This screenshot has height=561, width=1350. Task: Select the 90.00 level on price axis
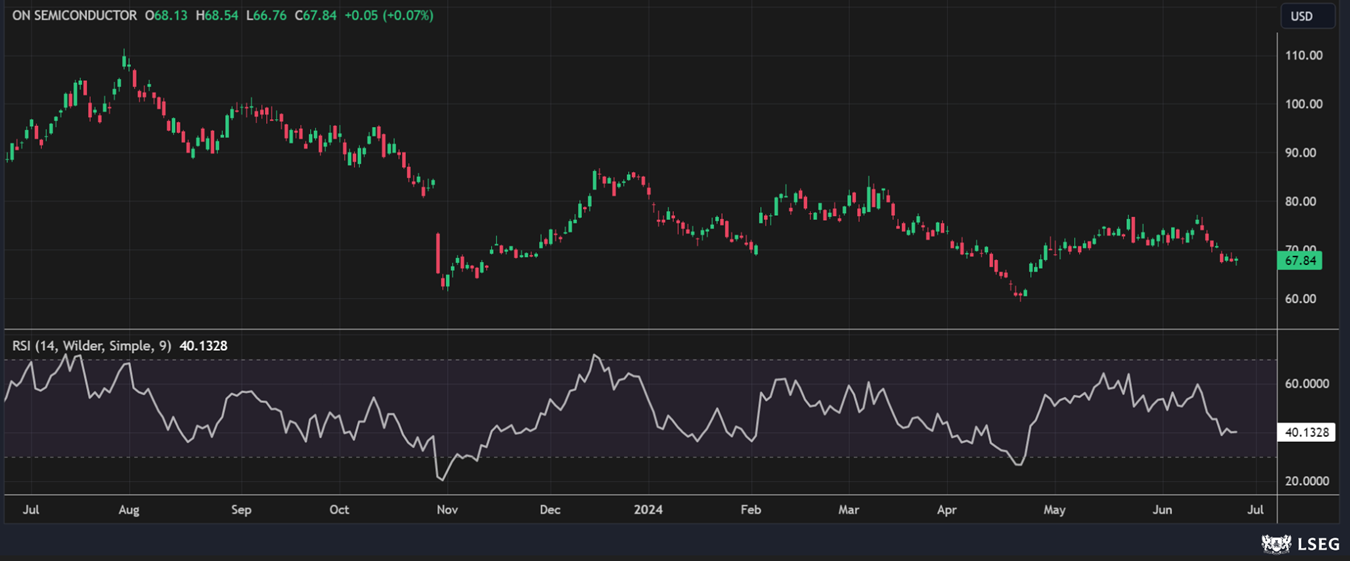(x=1303, y=153)
